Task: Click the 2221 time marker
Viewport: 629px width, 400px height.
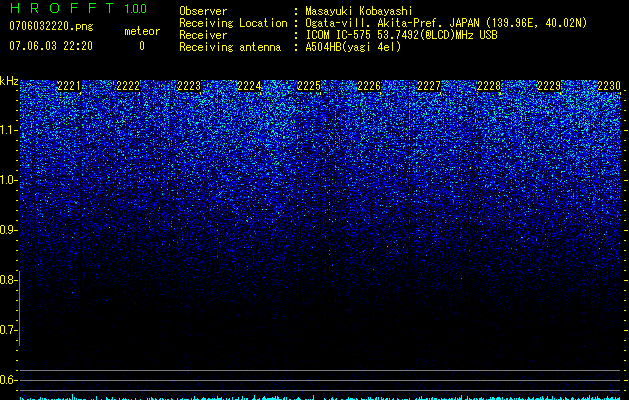Action: 69,86
